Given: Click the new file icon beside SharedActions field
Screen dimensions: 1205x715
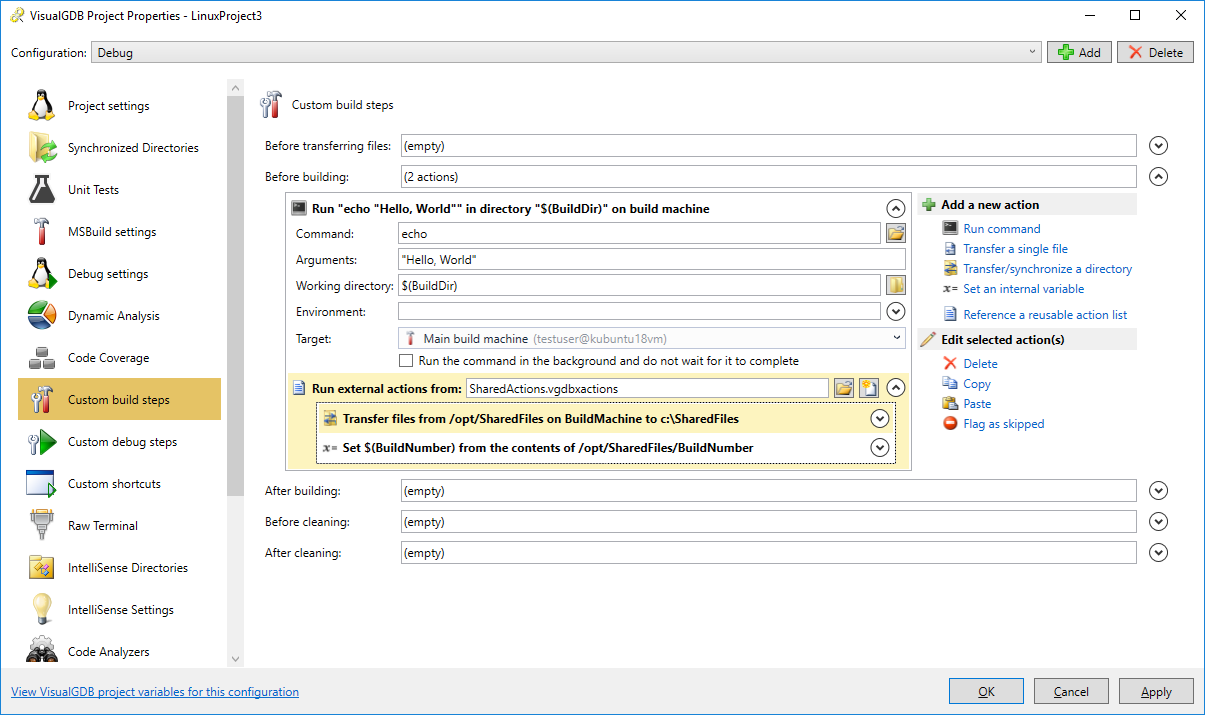Looking at the screenshot, I should pyautogui.click(x=869, y=388).
